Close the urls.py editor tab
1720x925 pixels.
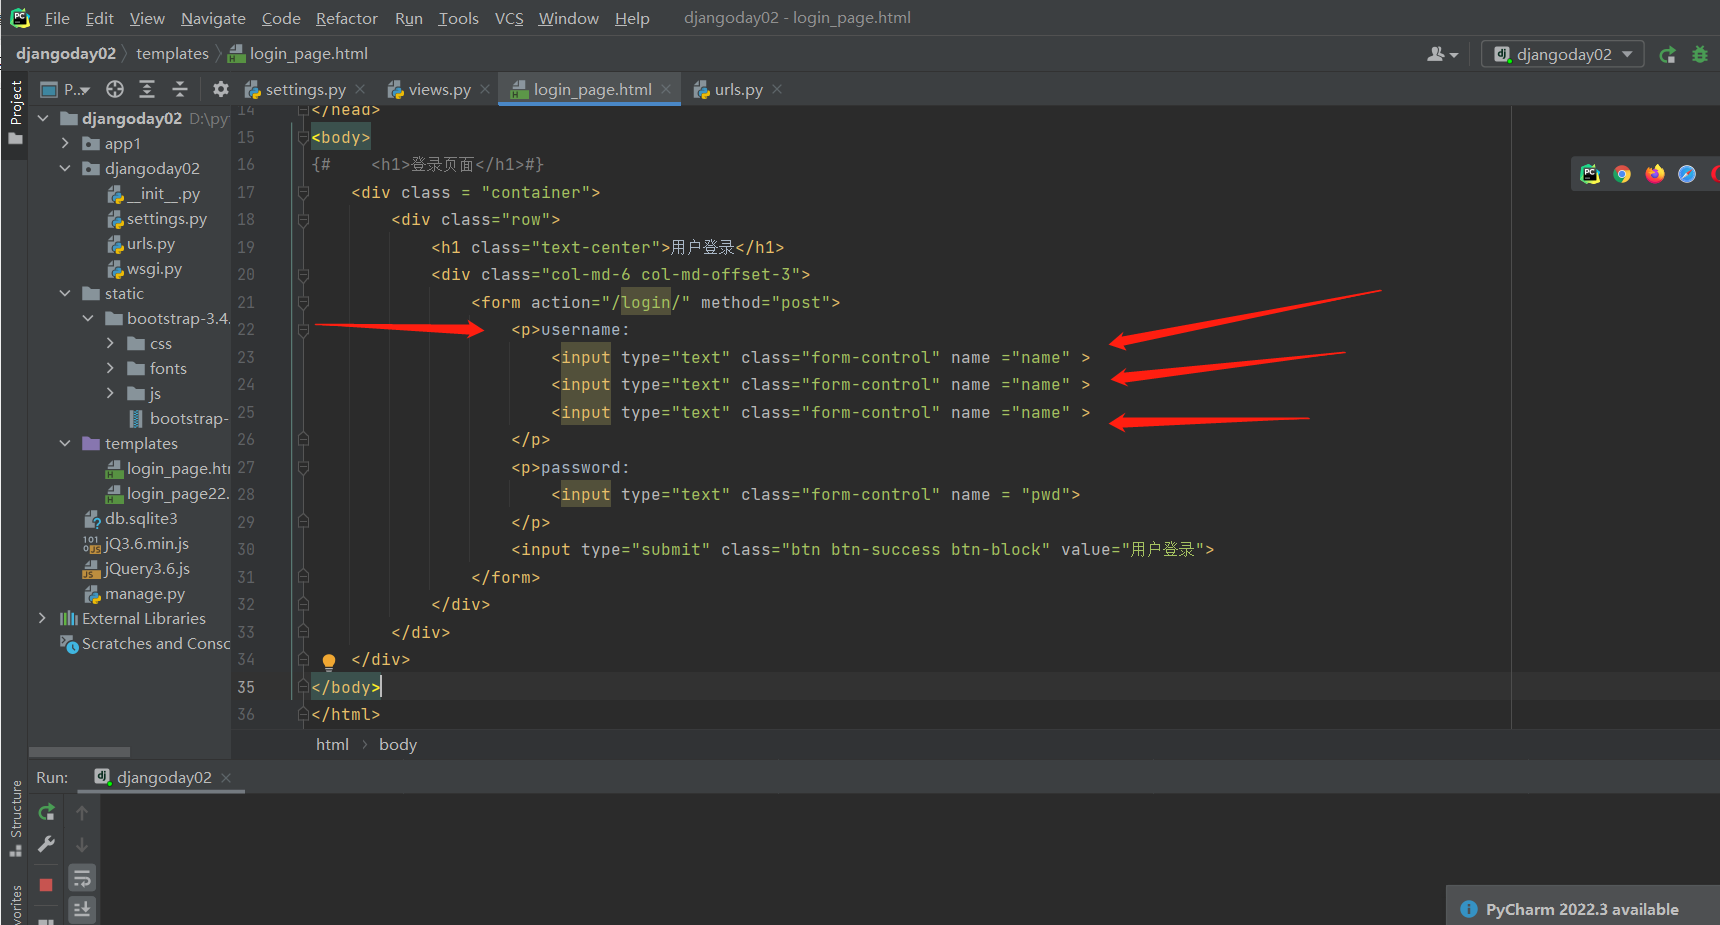point(777,89)
